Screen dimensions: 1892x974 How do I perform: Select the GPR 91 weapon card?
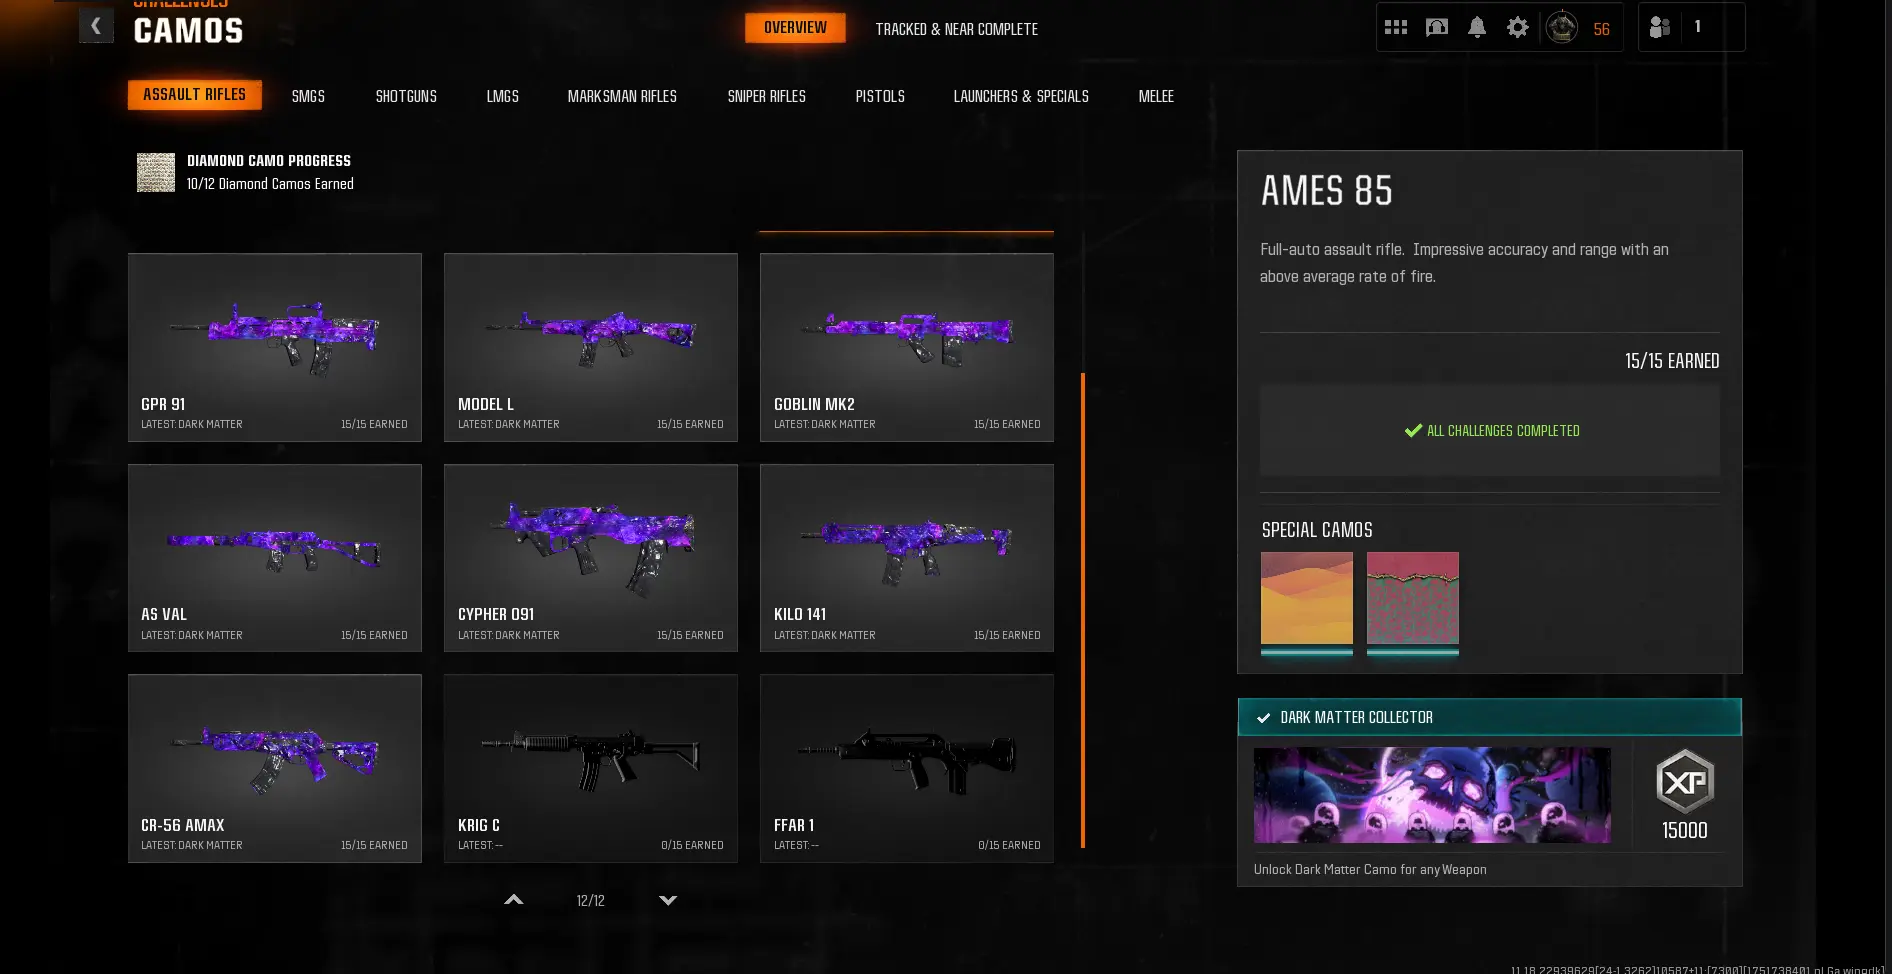275,347
